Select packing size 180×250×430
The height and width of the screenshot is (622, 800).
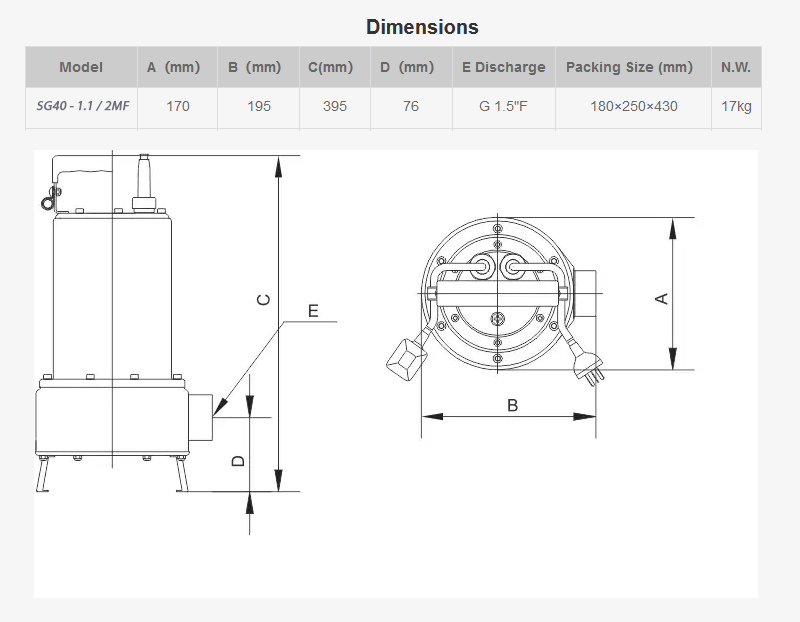(x=634, y=106)
